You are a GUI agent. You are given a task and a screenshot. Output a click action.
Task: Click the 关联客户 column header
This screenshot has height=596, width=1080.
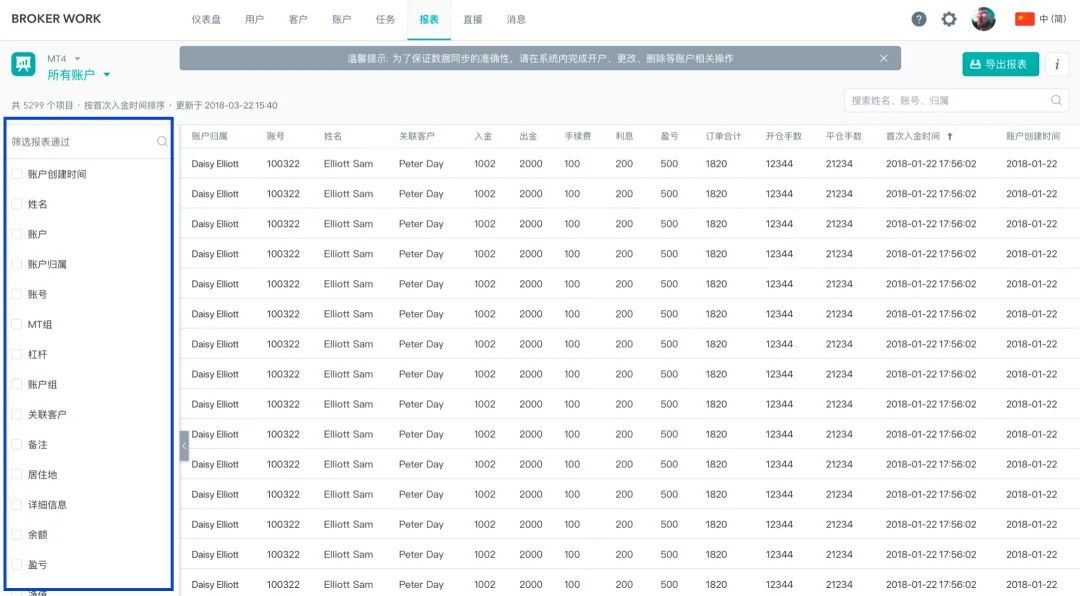coord(417,136)
